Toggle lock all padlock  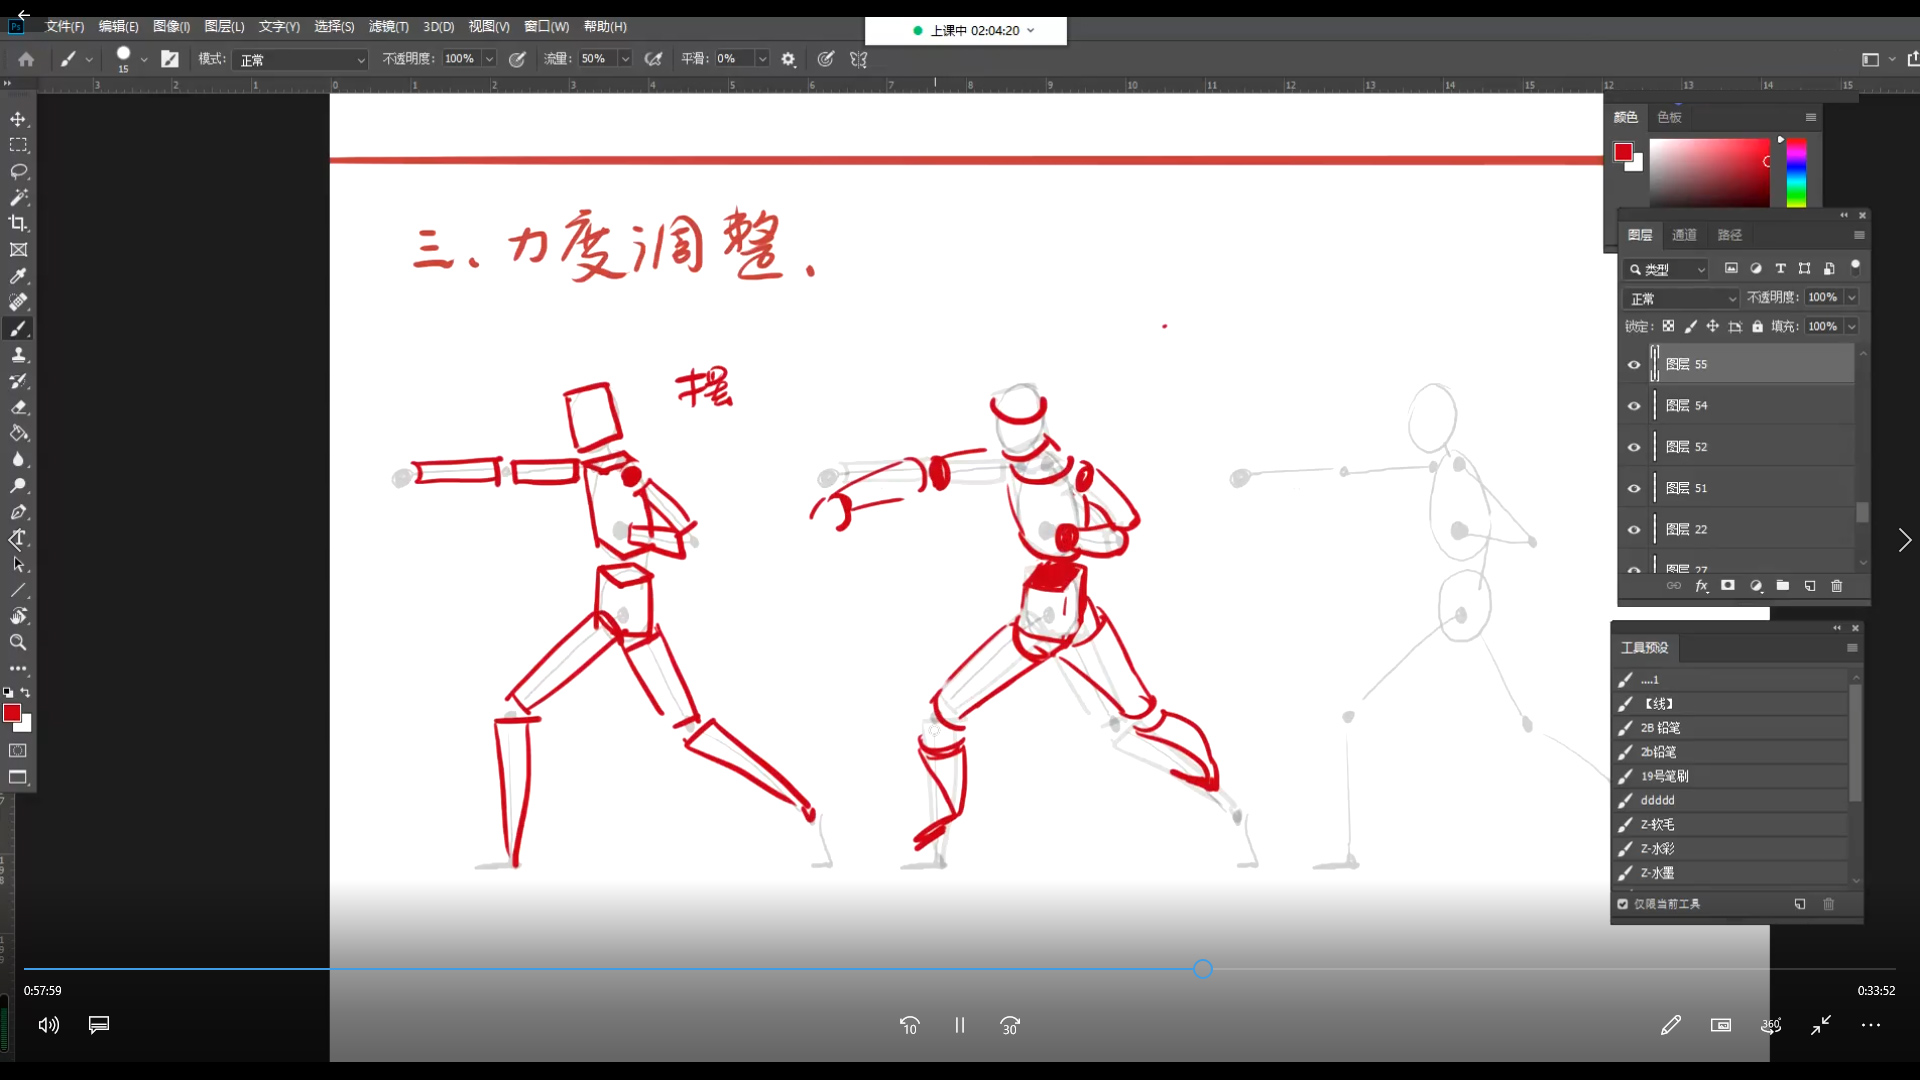[x=1757, y=326]
